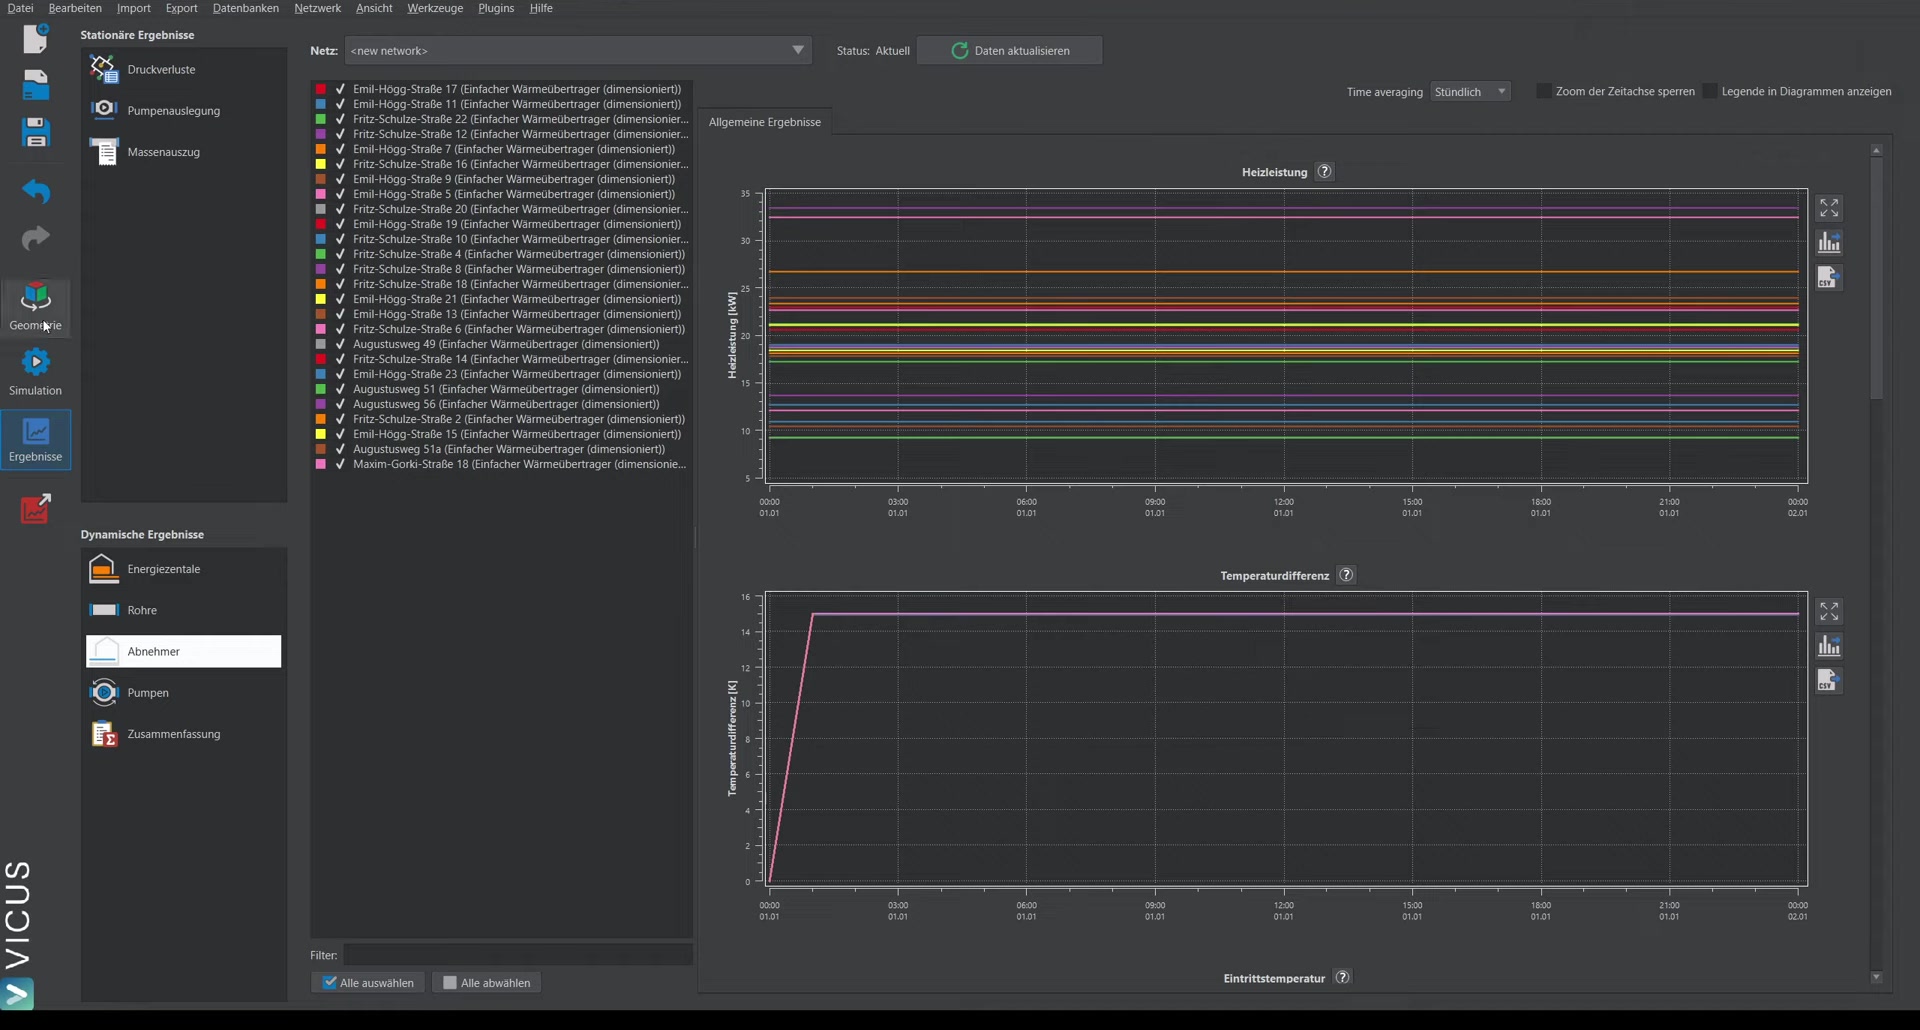The height and width of the screenshot is (1030, 1920).
Task: Open Zusammenfassung results
Action: tap(184, 734)
